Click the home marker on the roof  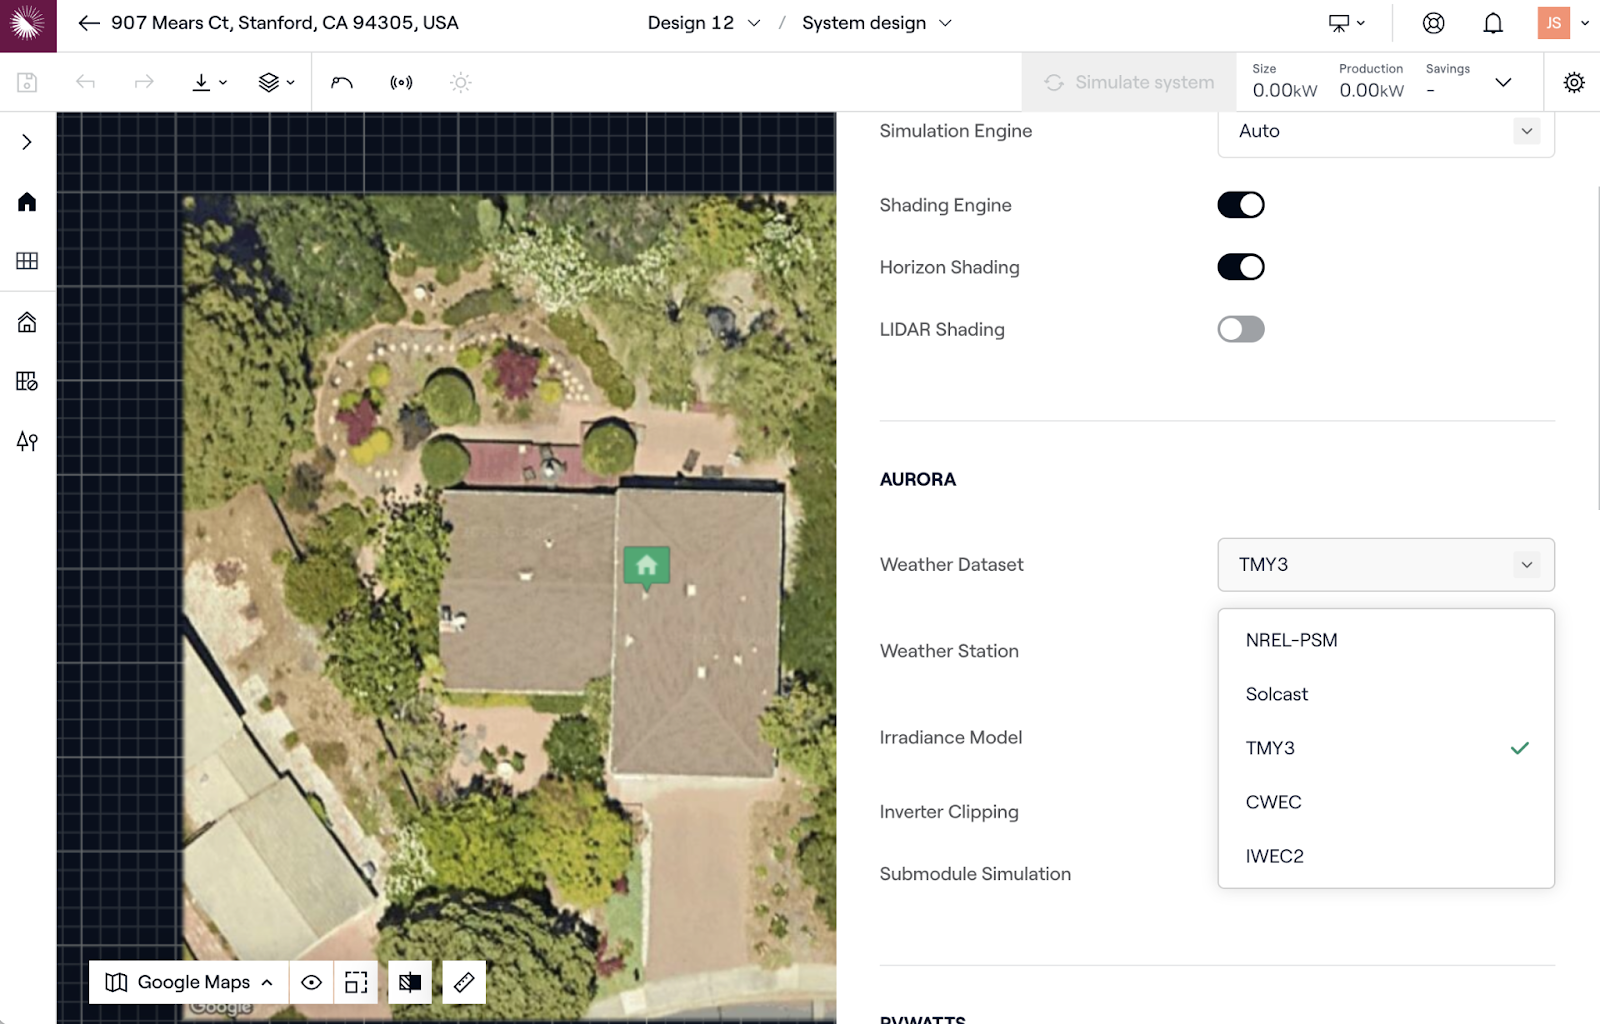(x=646, y=566)
